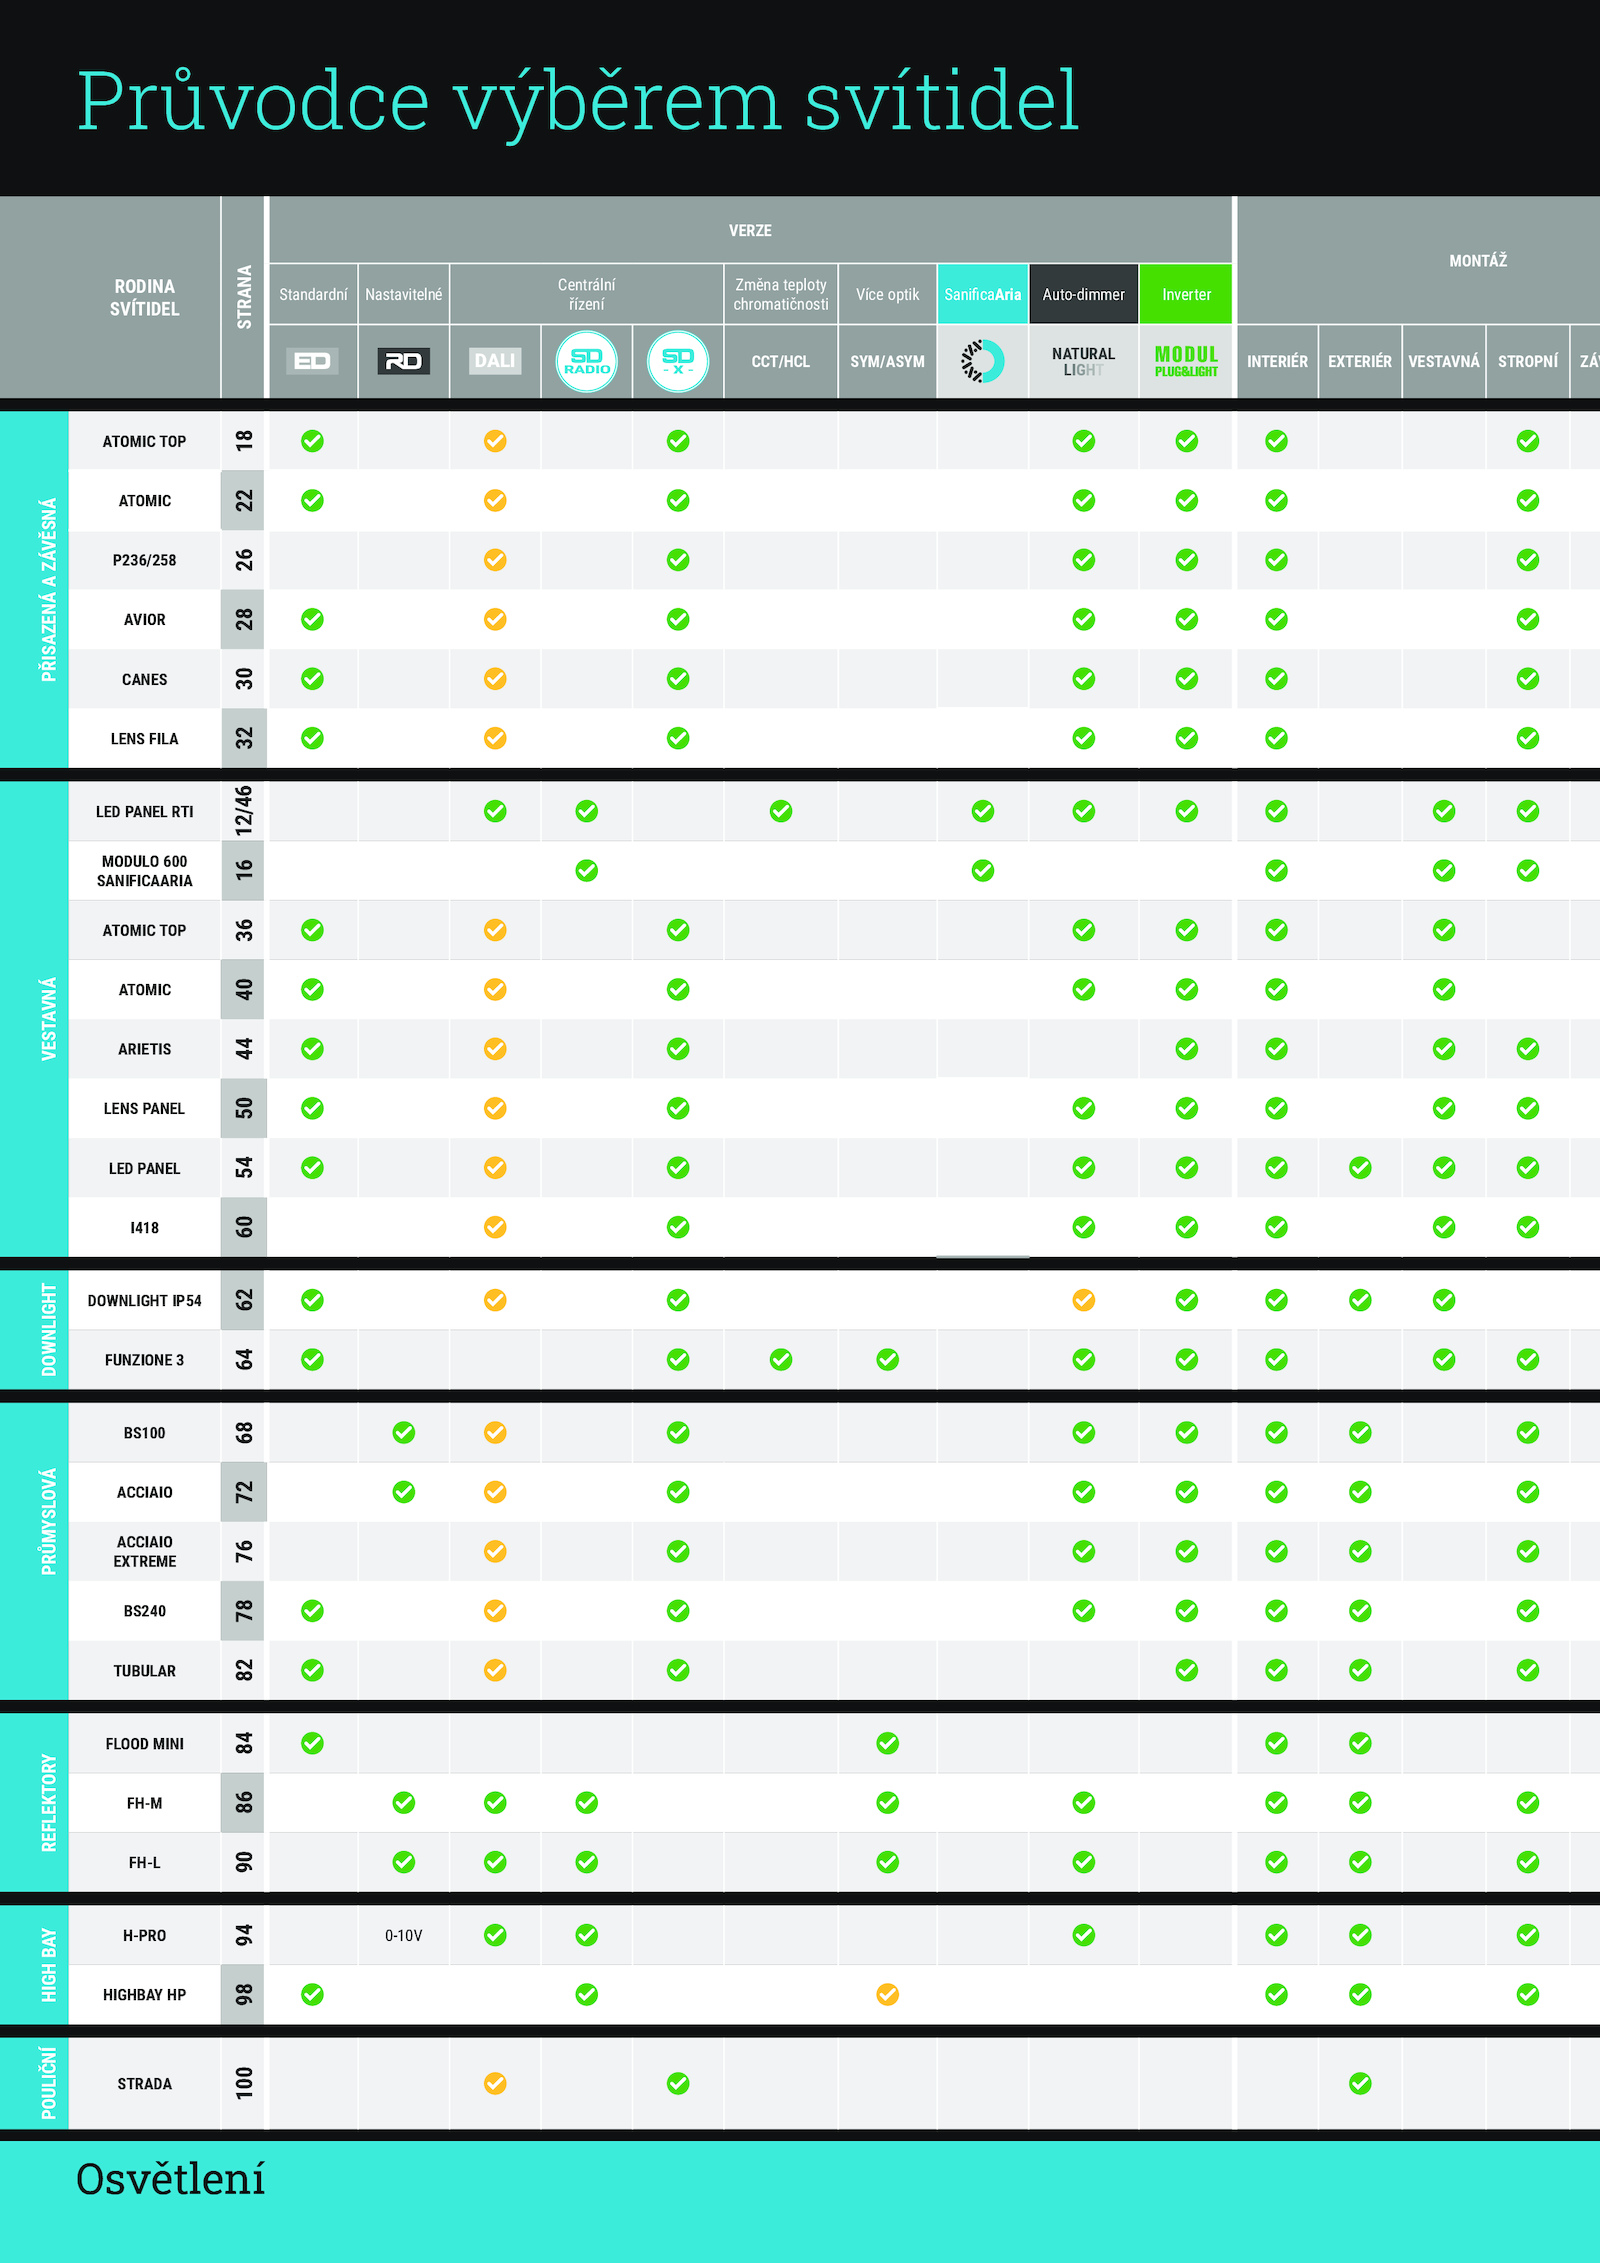Click the Centrální řízení header
This screenshot has width=1600, height=2263.
(x=587, y=294)
